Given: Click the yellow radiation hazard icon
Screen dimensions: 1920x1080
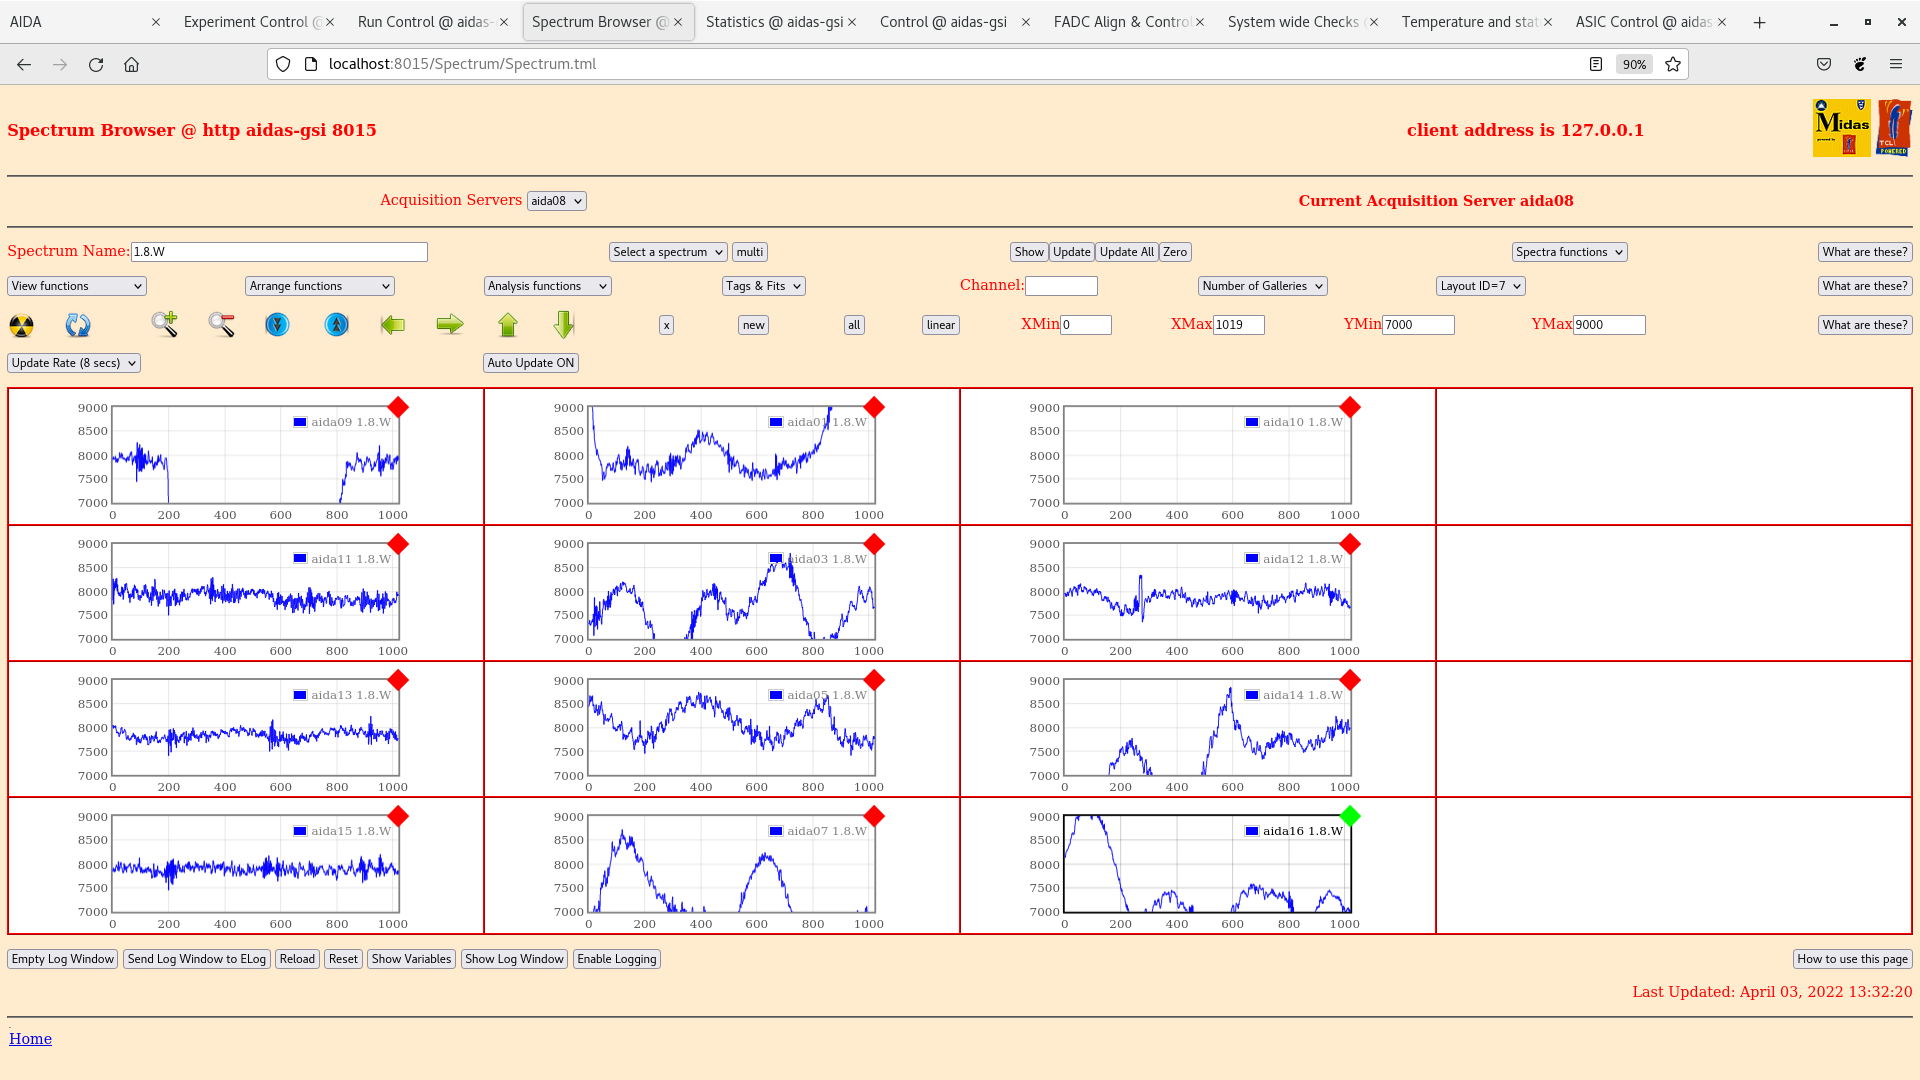Looking at the screenshot, I should 21,325.
